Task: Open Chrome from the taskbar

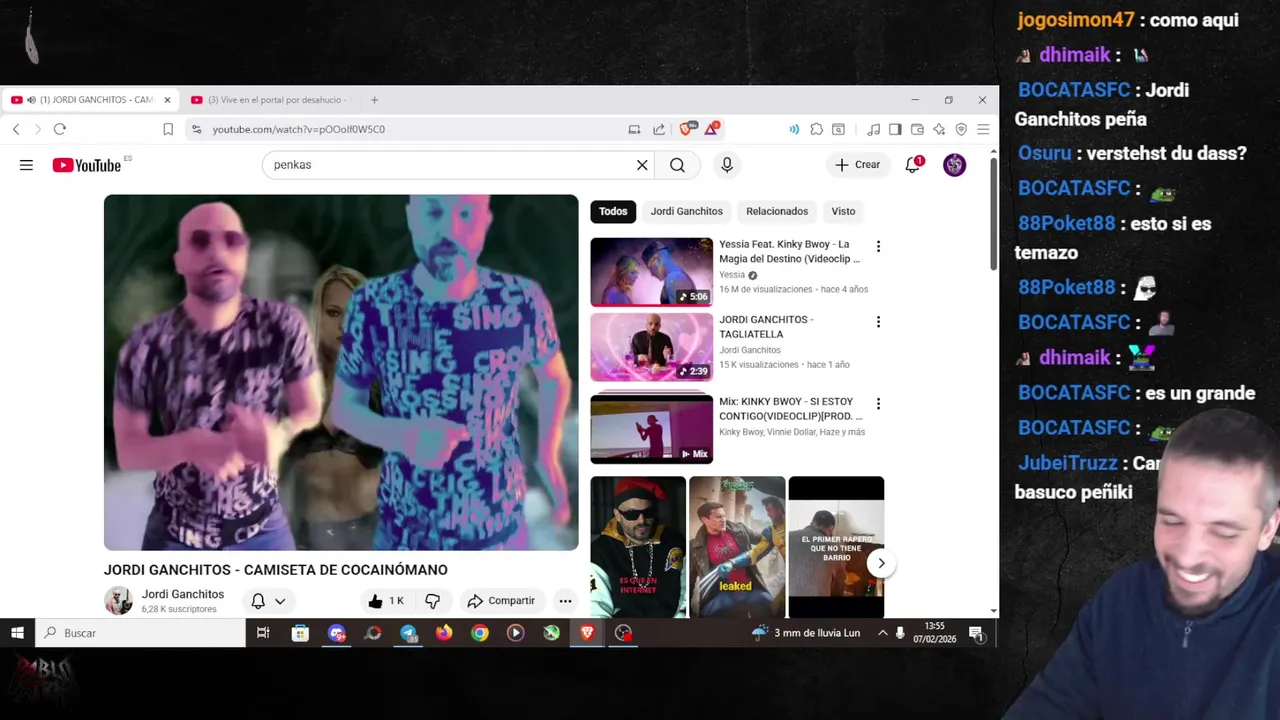Action: tap(480, 633)
